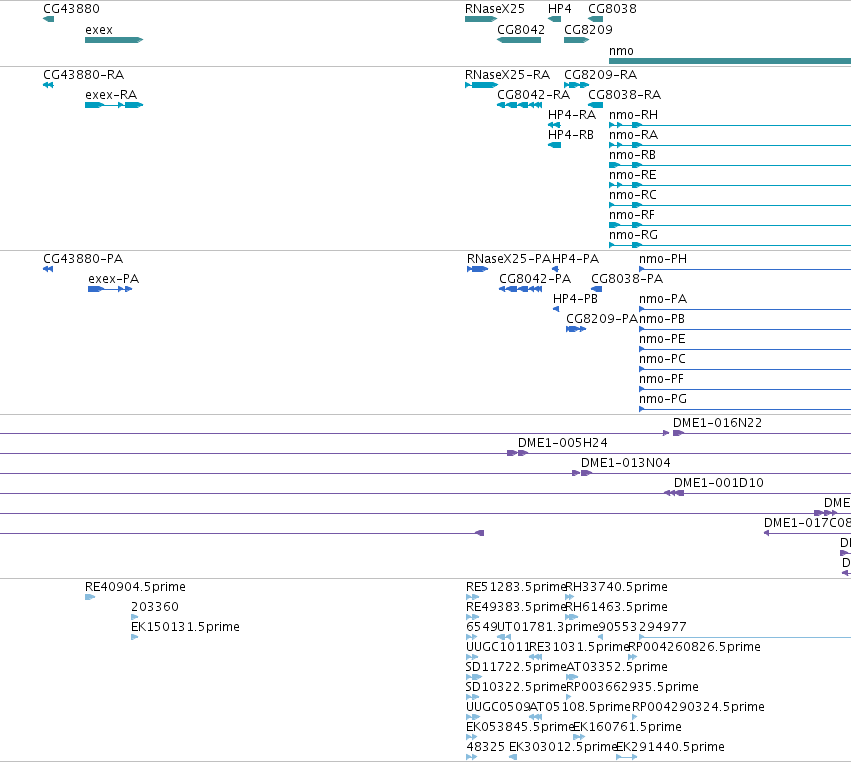This screenshot has width=851, height=762.
Task: Open the nmo-PG protein label
Action: 663,399
